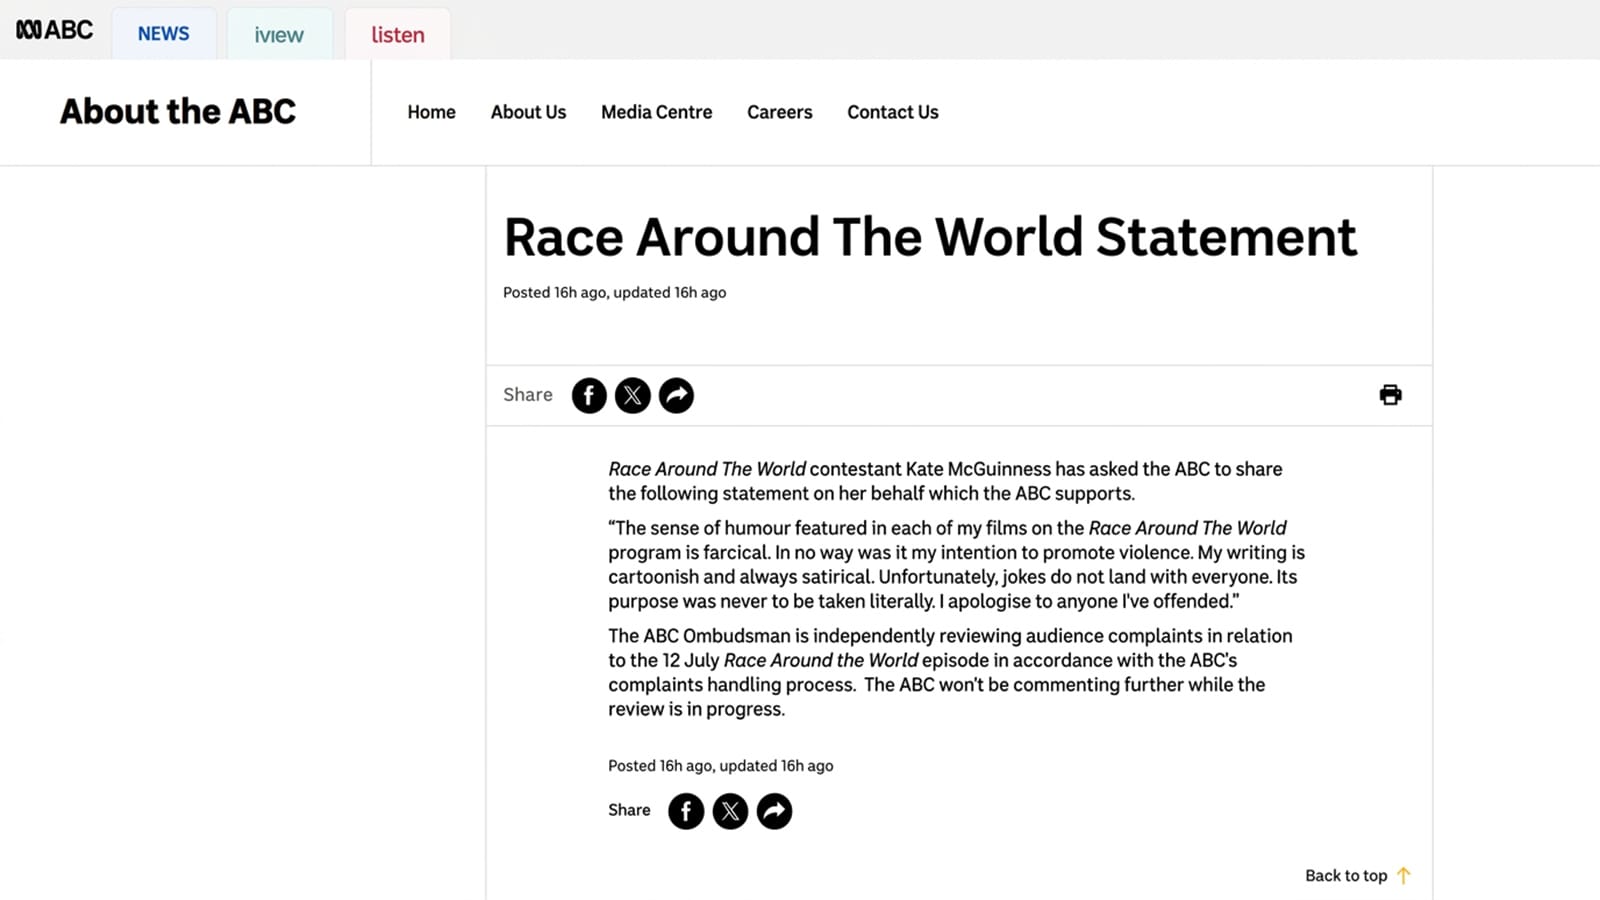Click the quoted 'sense of humour' paragraph
1600x900 pixels.
(956, 564)
